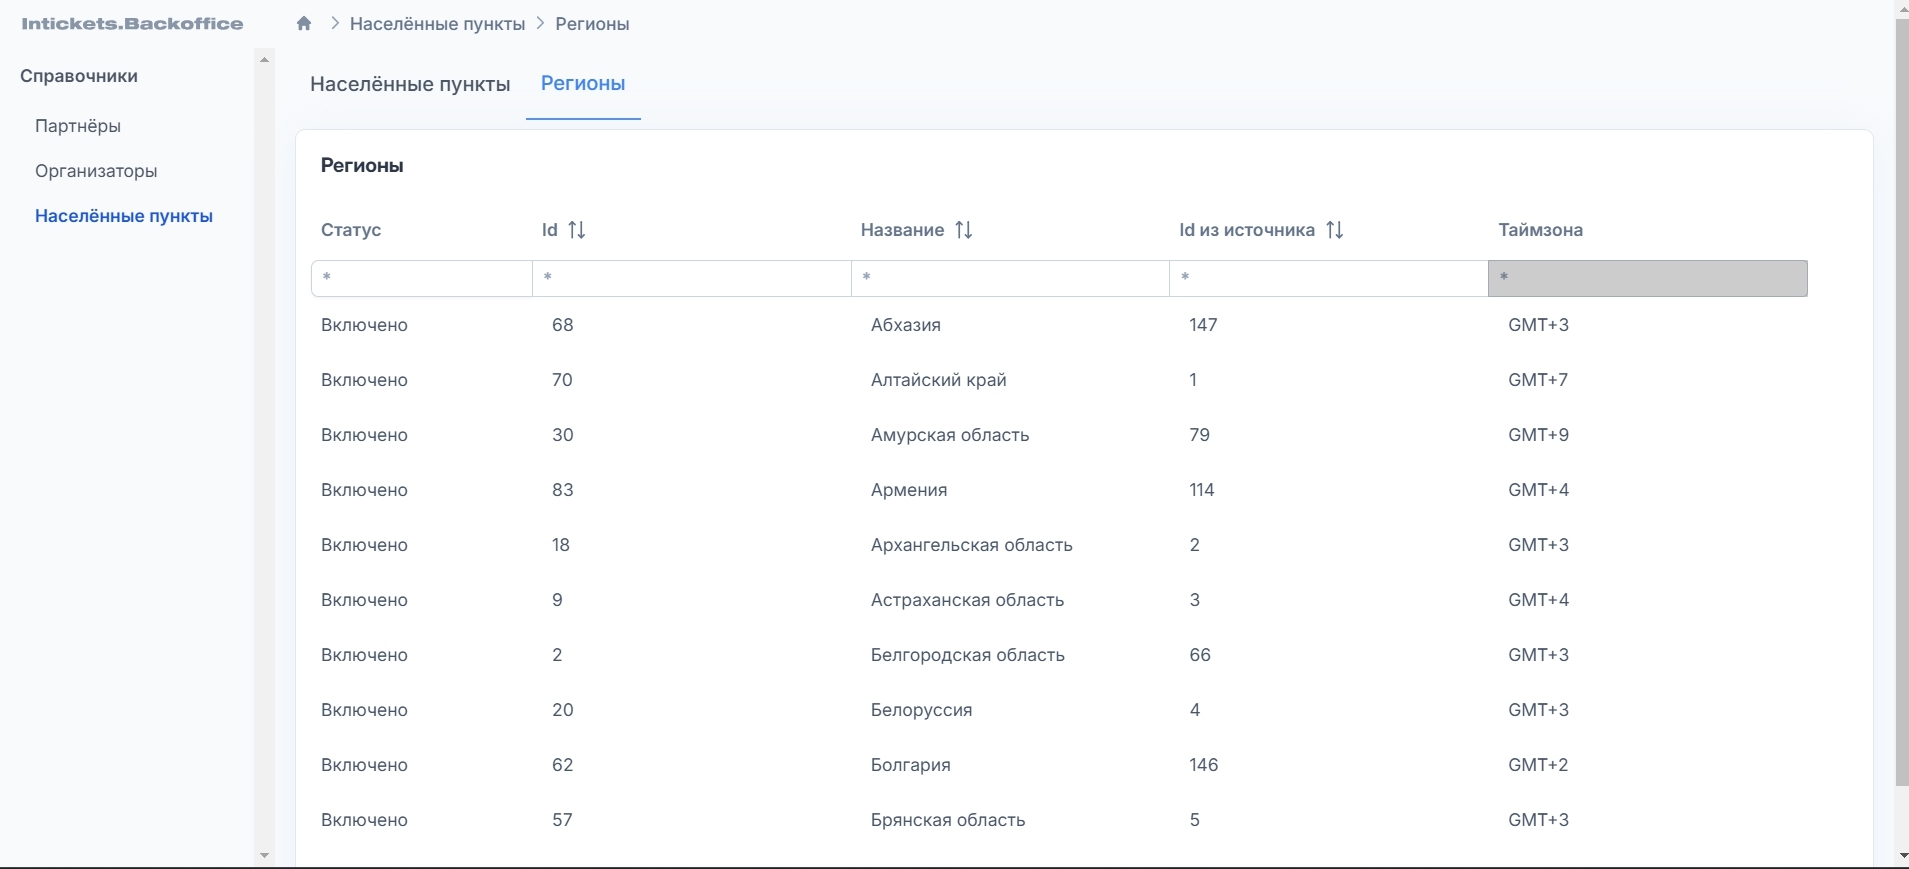This screenshot has height=869, width=1909.
Task: Click GMT+4 in the Армения row
Action: point(1539,490)
